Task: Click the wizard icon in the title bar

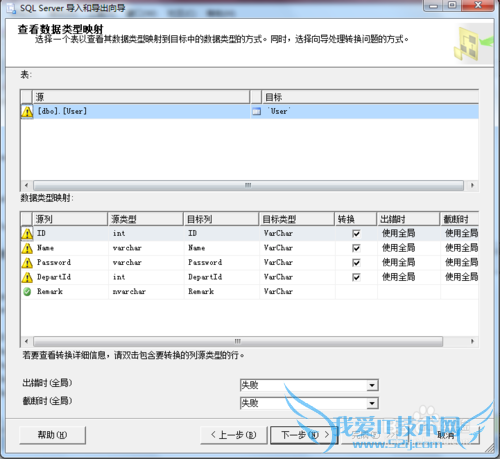Action: click(11, 8)
